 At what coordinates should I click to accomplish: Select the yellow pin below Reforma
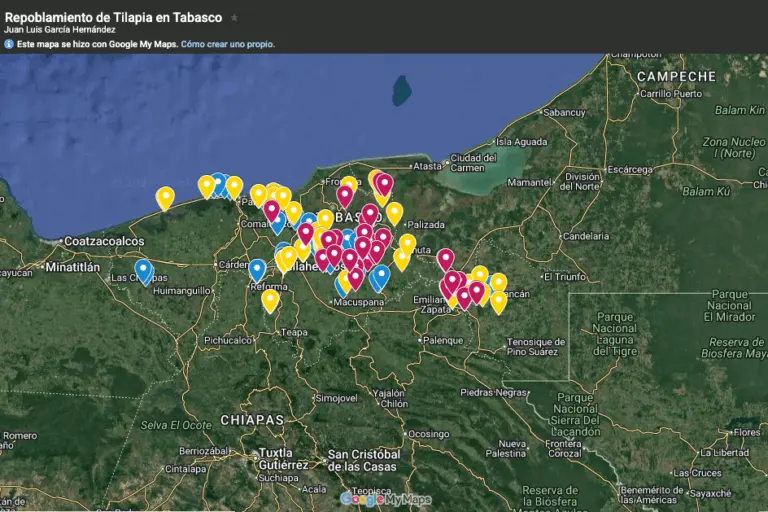click(x=270, y=299)
